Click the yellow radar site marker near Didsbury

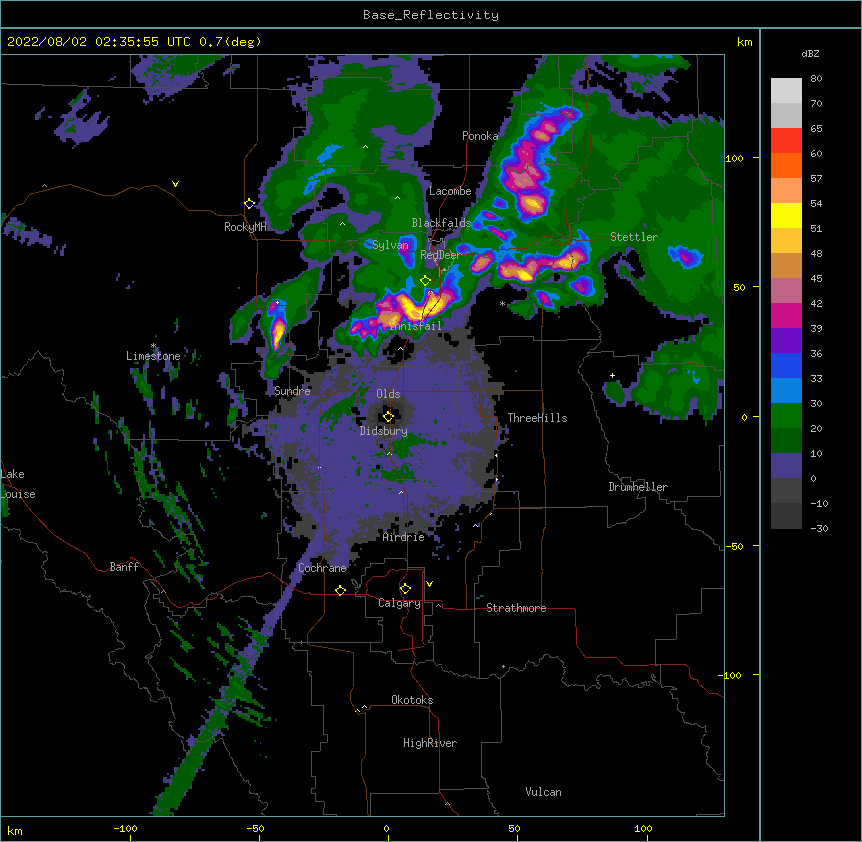point(388,416)
